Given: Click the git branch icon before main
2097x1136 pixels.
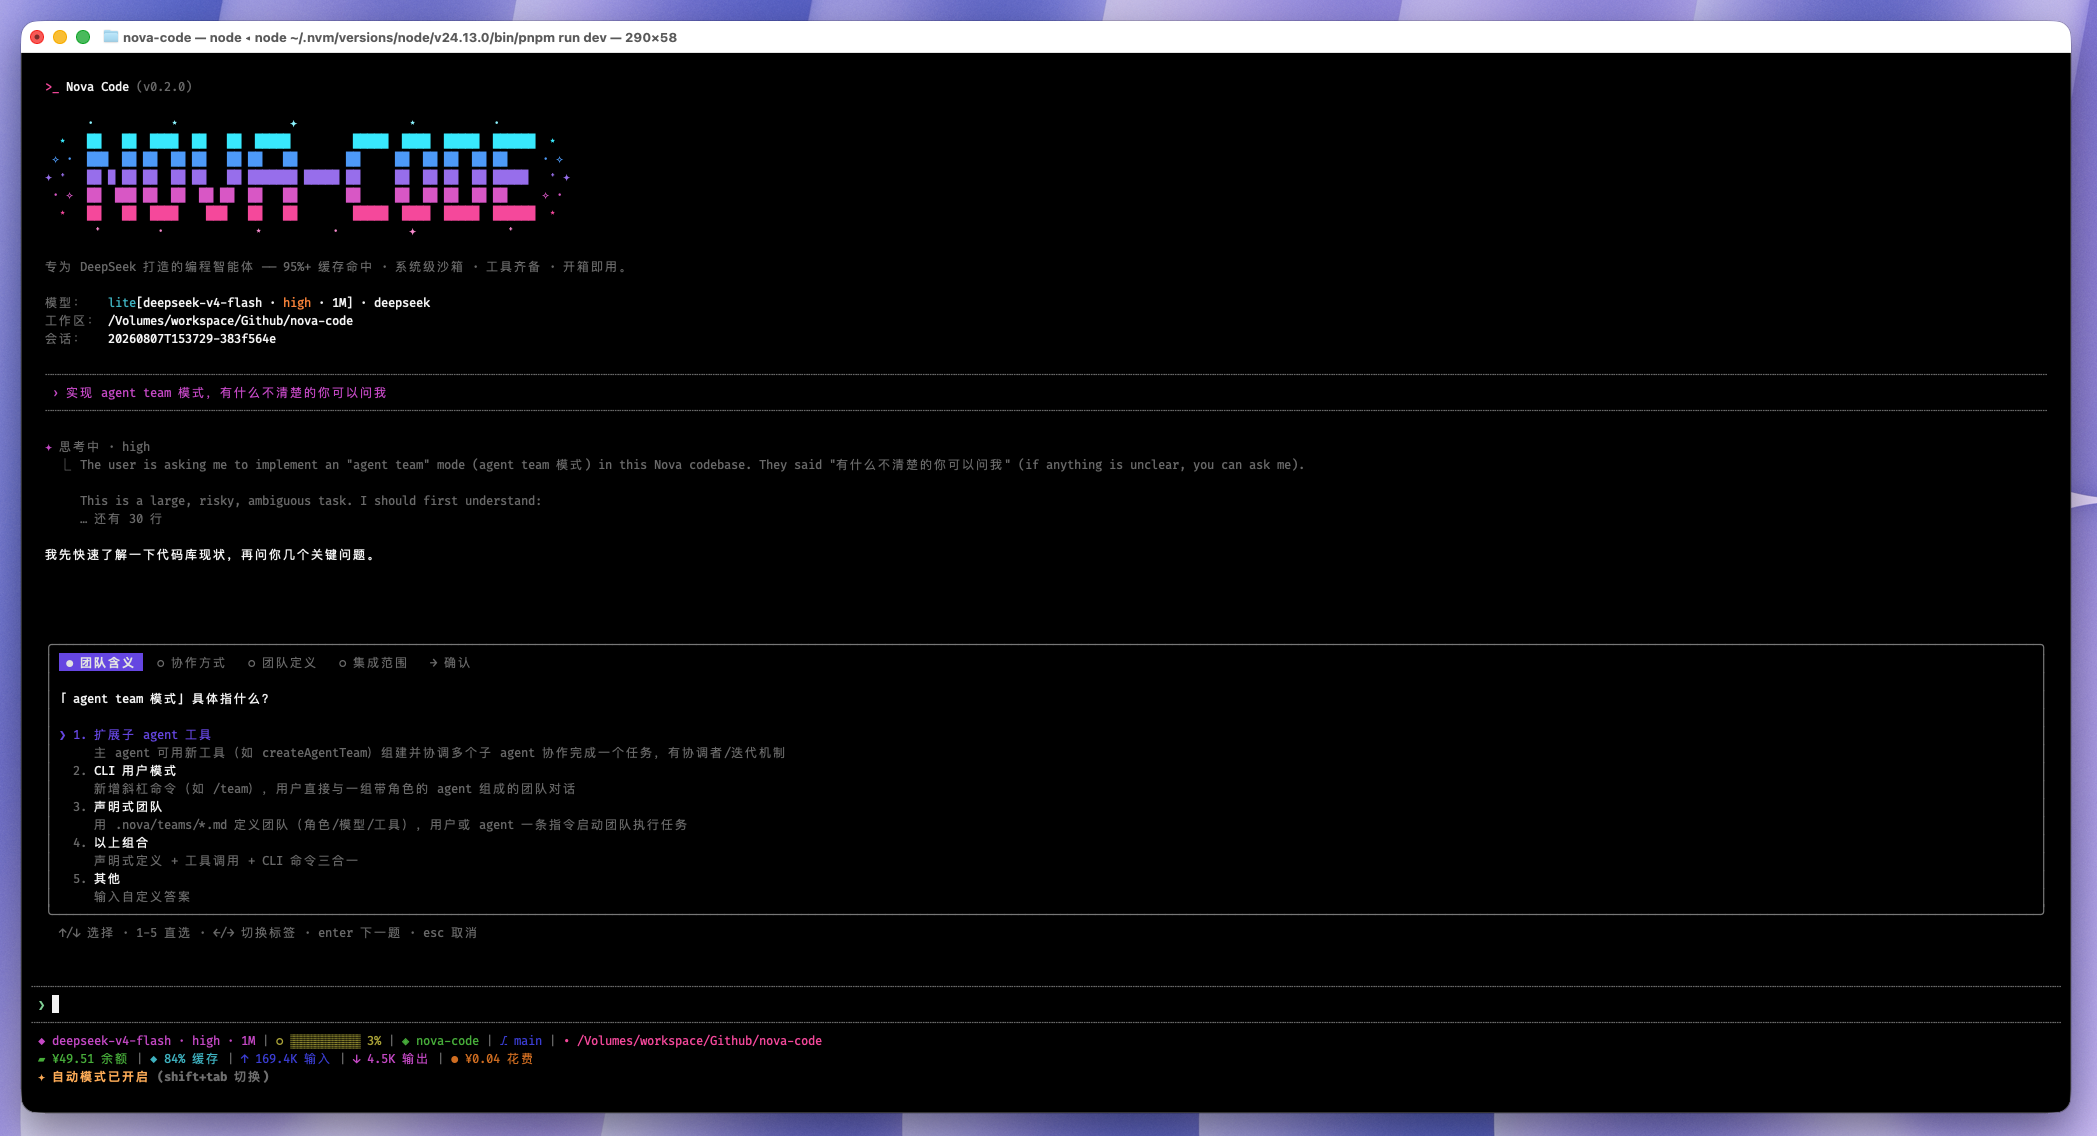Looking at the screenshot, I should pos(504,1041).
